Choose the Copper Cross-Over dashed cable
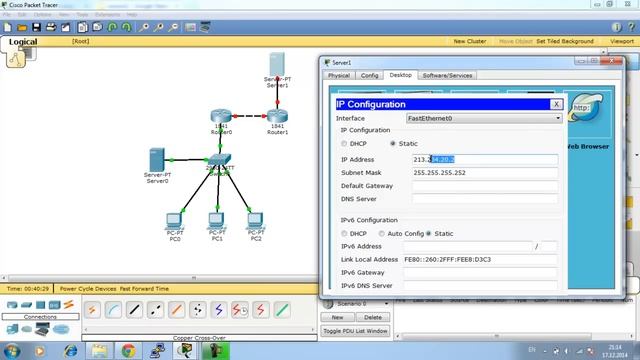The height and width of the screenshot is (360, 640). click(x=156, y=310)
